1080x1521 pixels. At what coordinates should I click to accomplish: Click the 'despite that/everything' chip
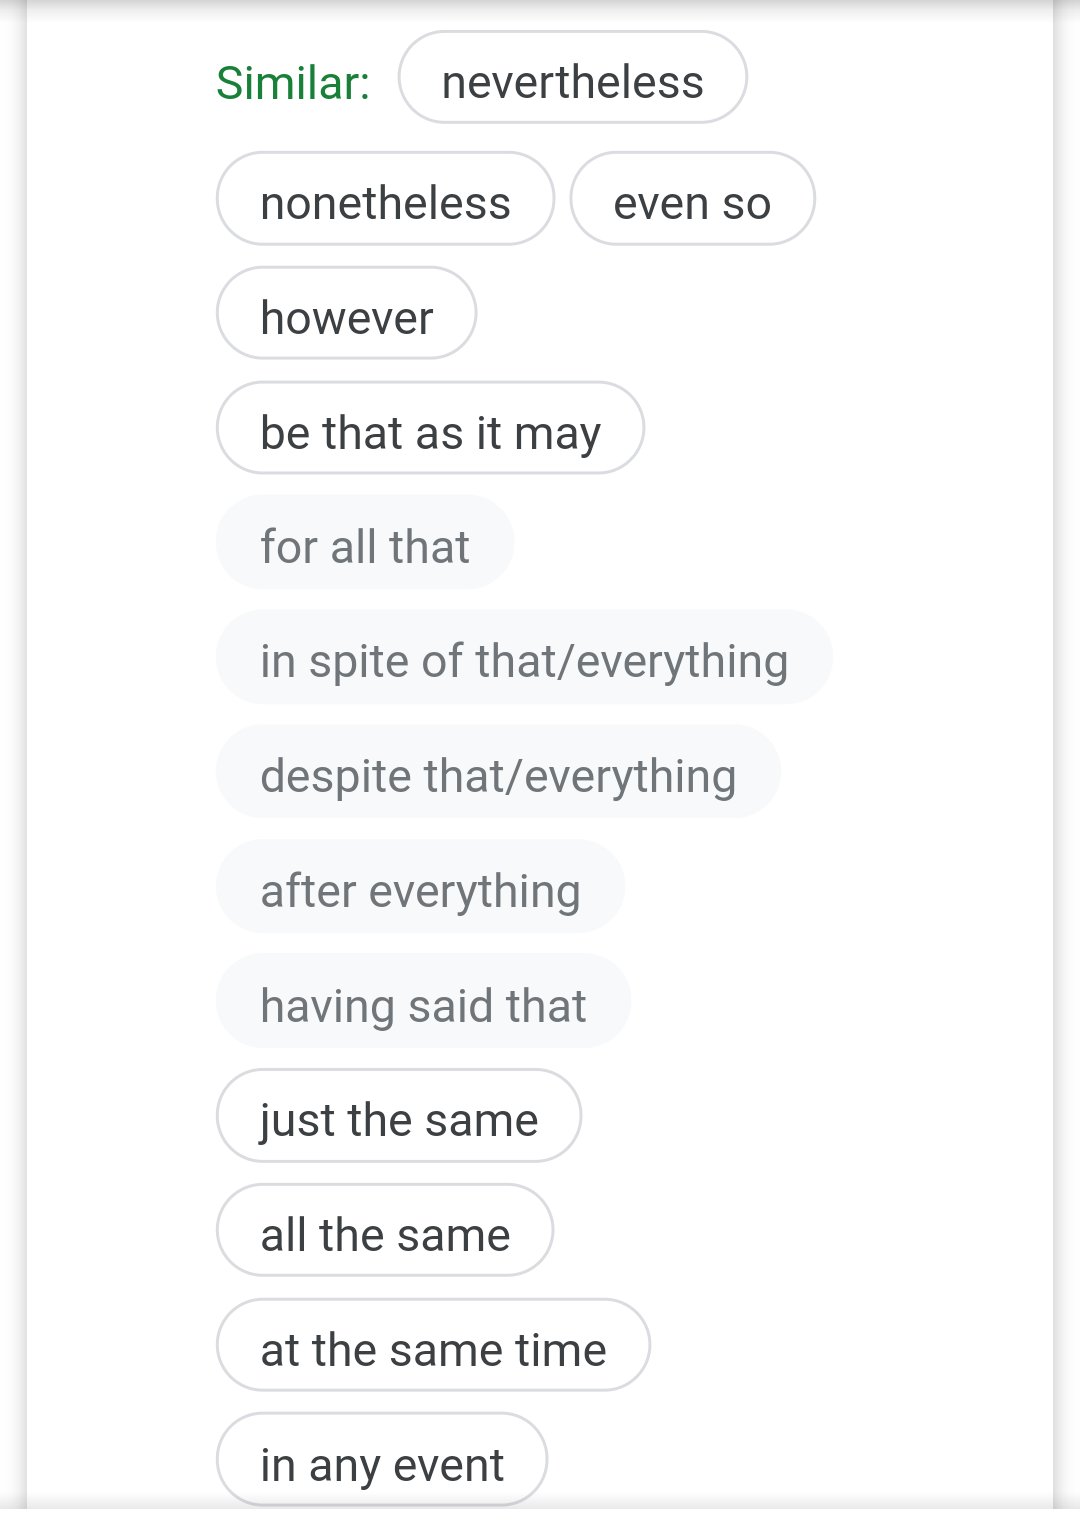pyautogui.click(x=498, y=774)
